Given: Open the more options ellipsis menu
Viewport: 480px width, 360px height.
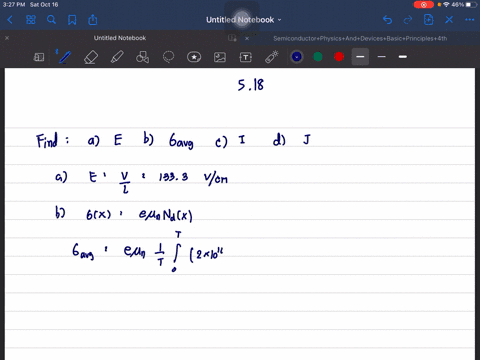Looking at the screenshot, I should 470,20.
